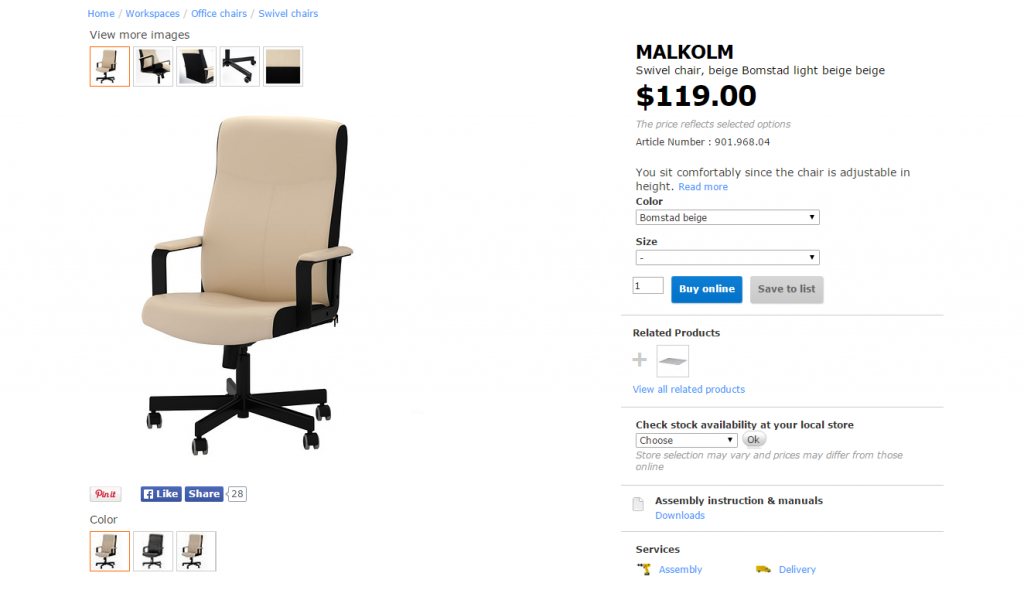
Task: Click the Assembly service drill icon
Action: [644, 569]
